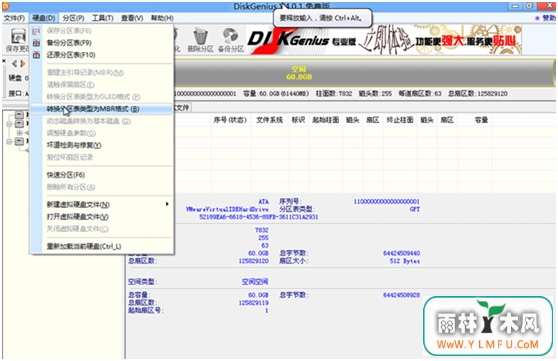
Task: Click the 柱面数:7832 text in info bar
Action: coord(334,94)
